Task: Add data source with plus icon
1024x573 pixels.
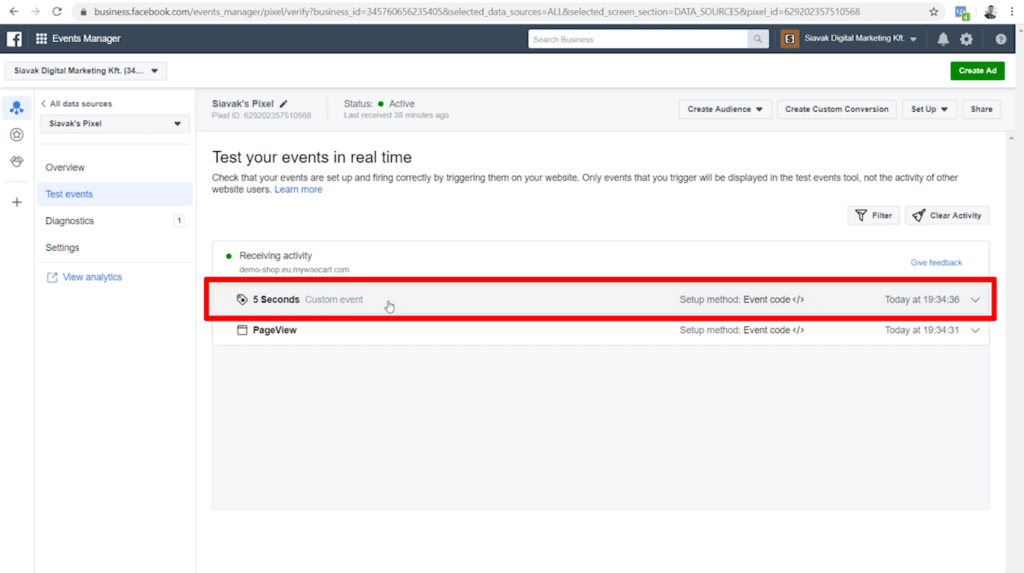Action: point(17,202)
